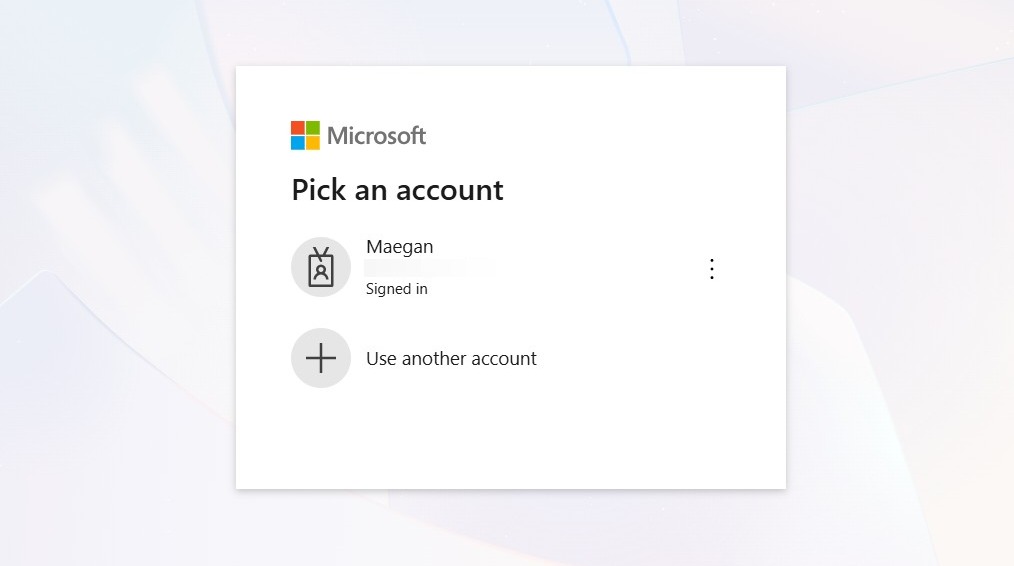Image resolution: width=1014 pixels, height=566 pixels.
Task: Click the plus circle icon
Action: click(321, 358)
